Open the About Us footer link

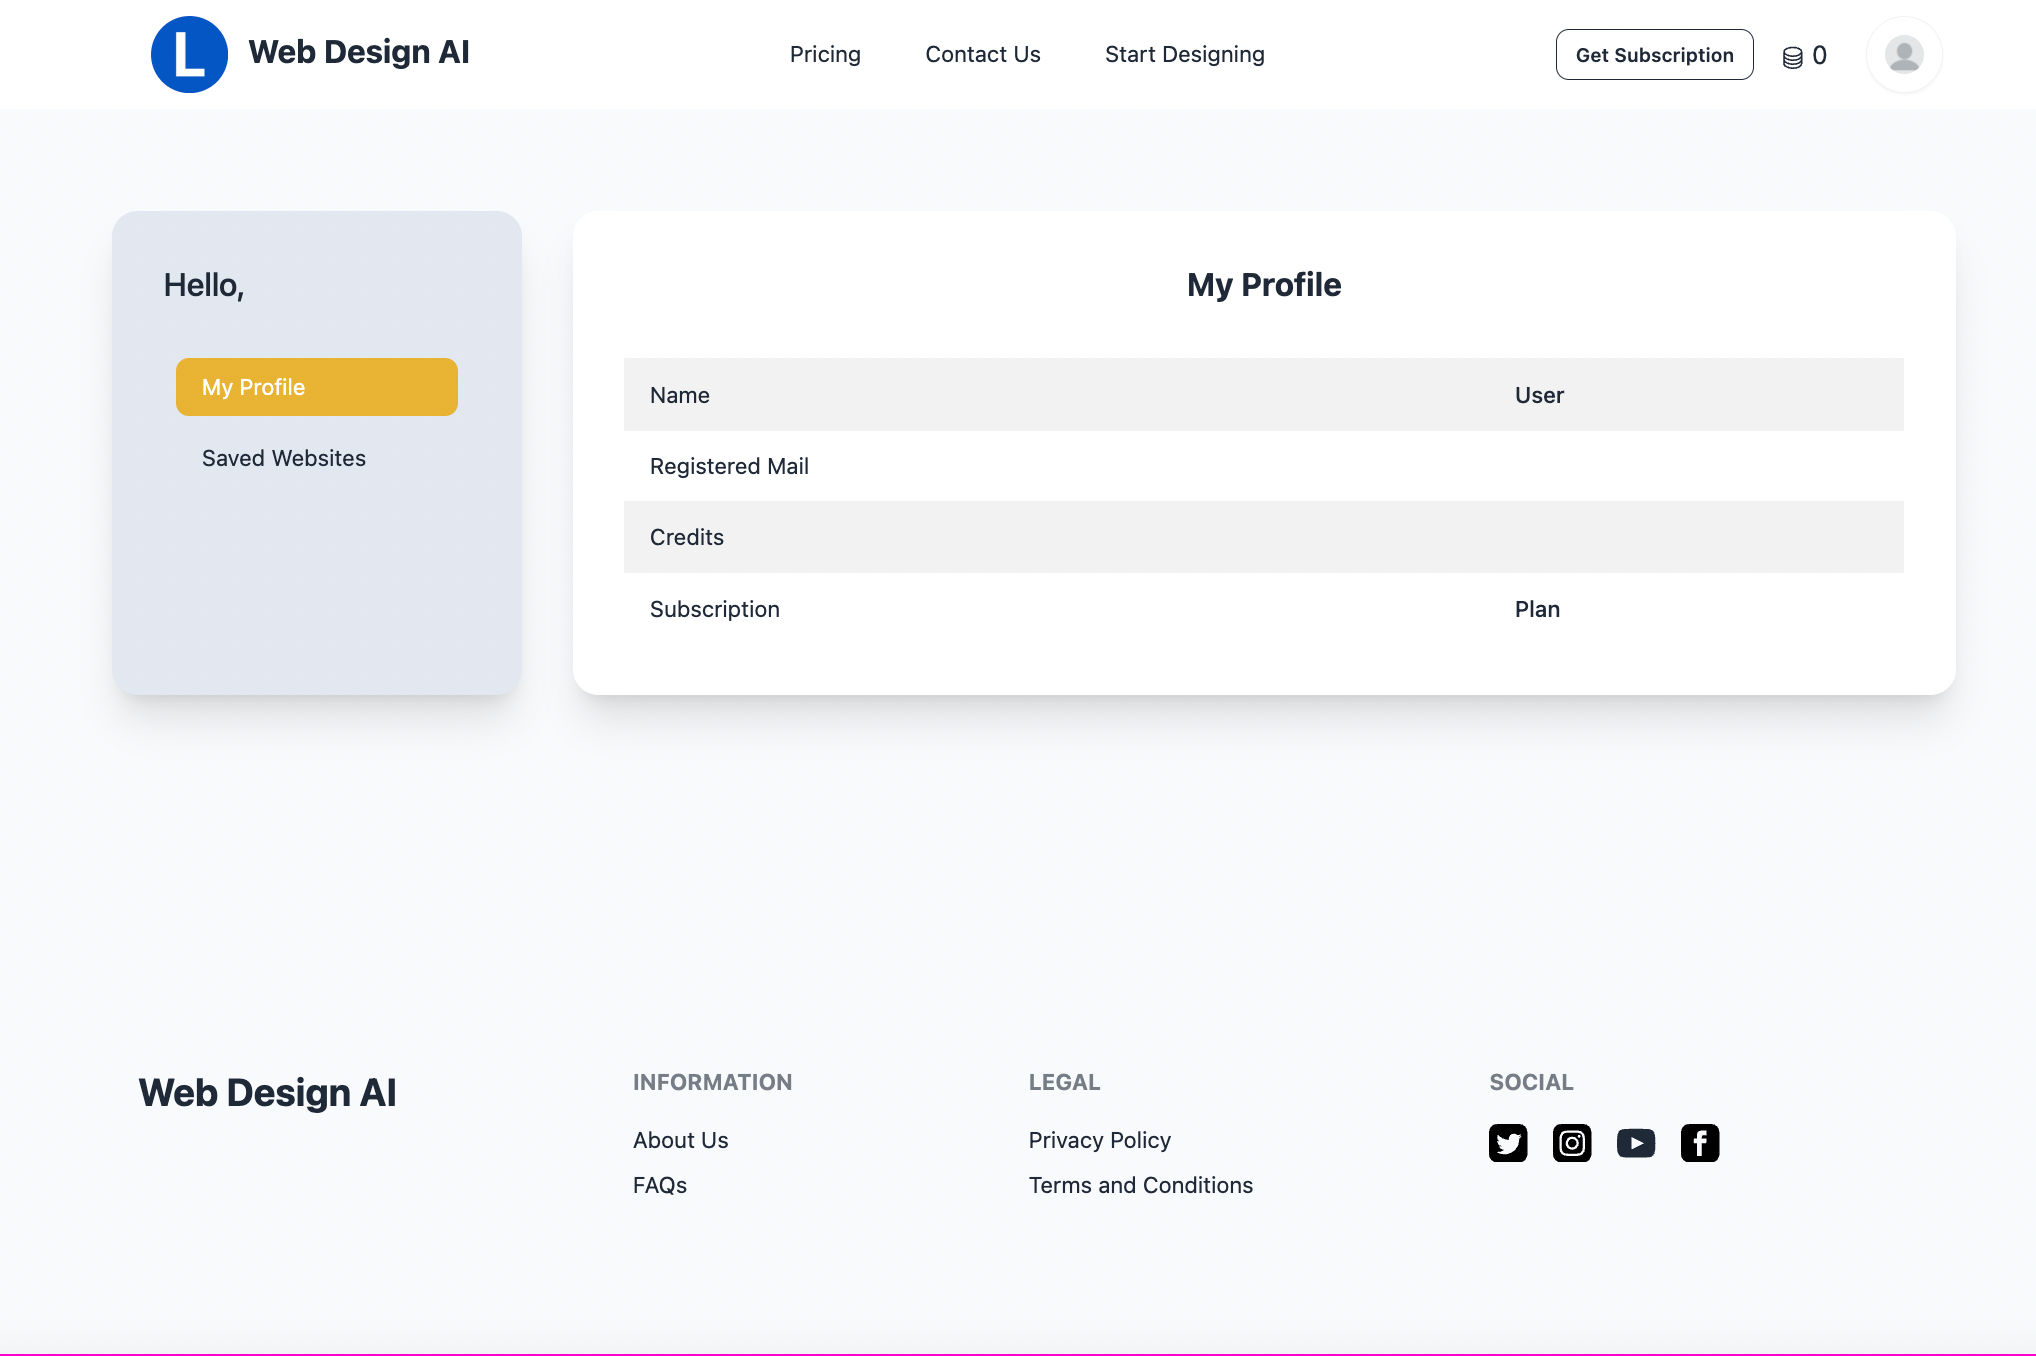click(x=680, y=1140)
